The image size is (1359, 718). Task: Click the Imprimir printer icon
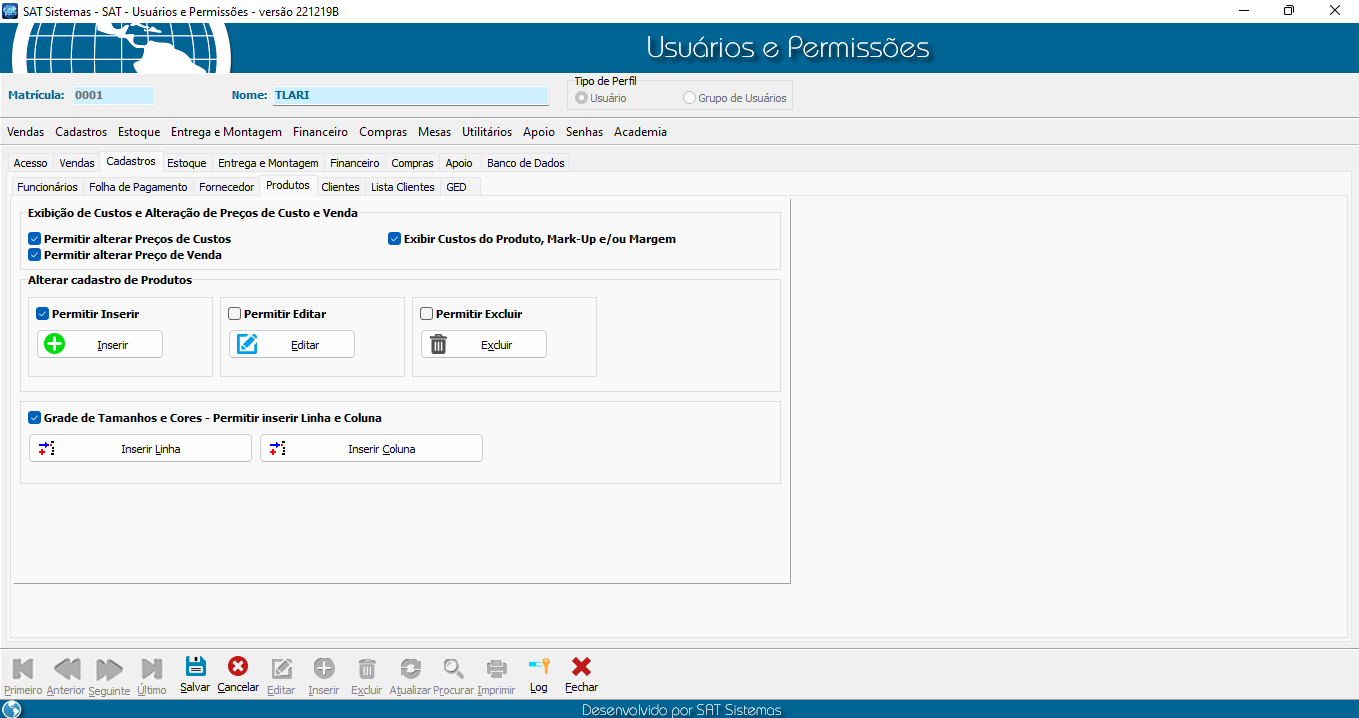point(496,668)
